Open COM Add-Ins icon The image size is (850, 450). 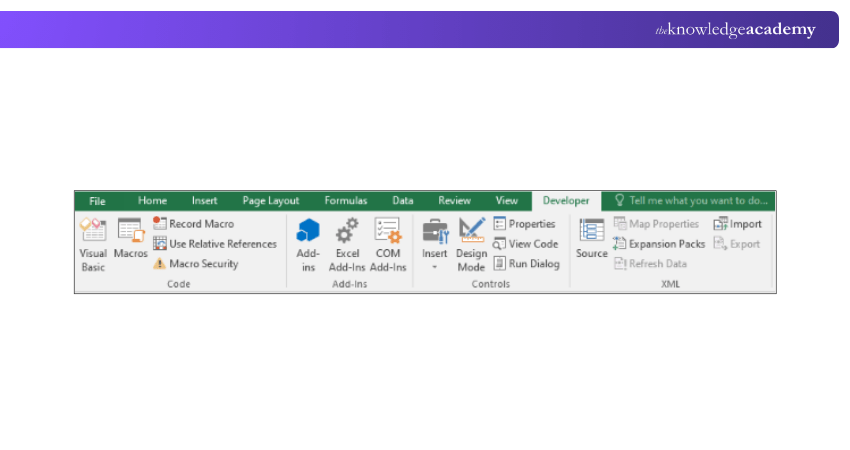[387, 231]
